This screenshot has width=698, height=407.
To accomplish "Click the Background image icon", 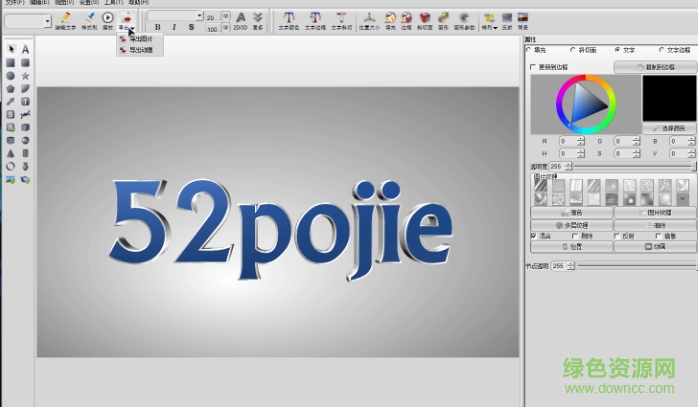I will [x=523, y=18].
